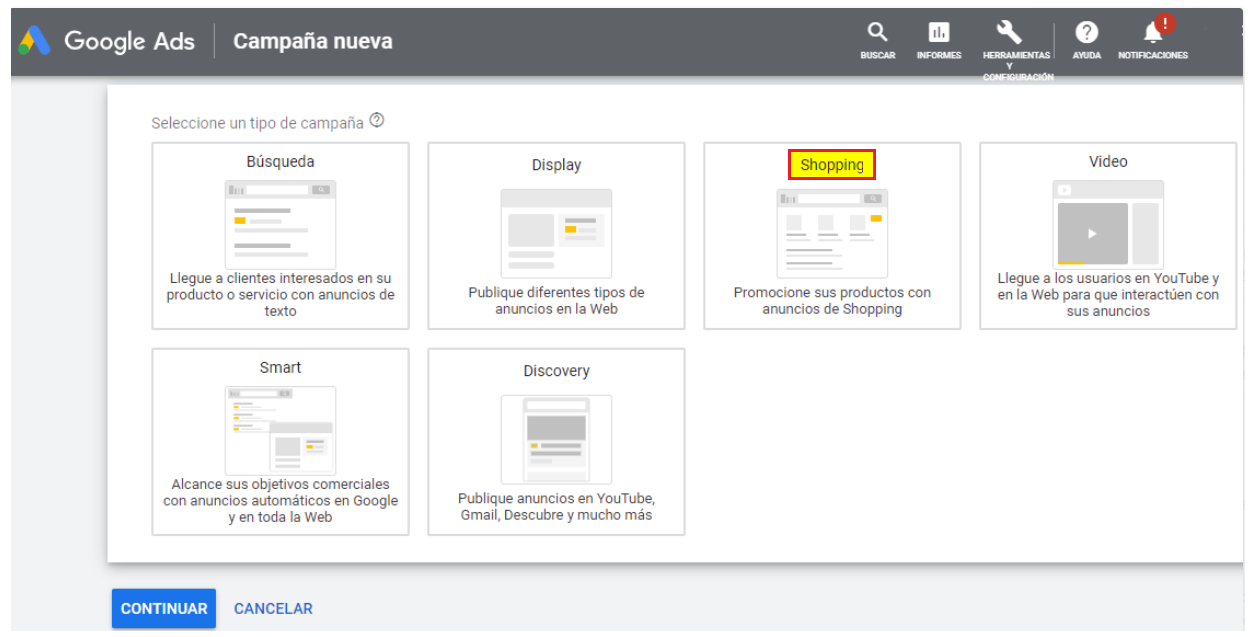Click the CONTINUAR button

pos(164,608)
